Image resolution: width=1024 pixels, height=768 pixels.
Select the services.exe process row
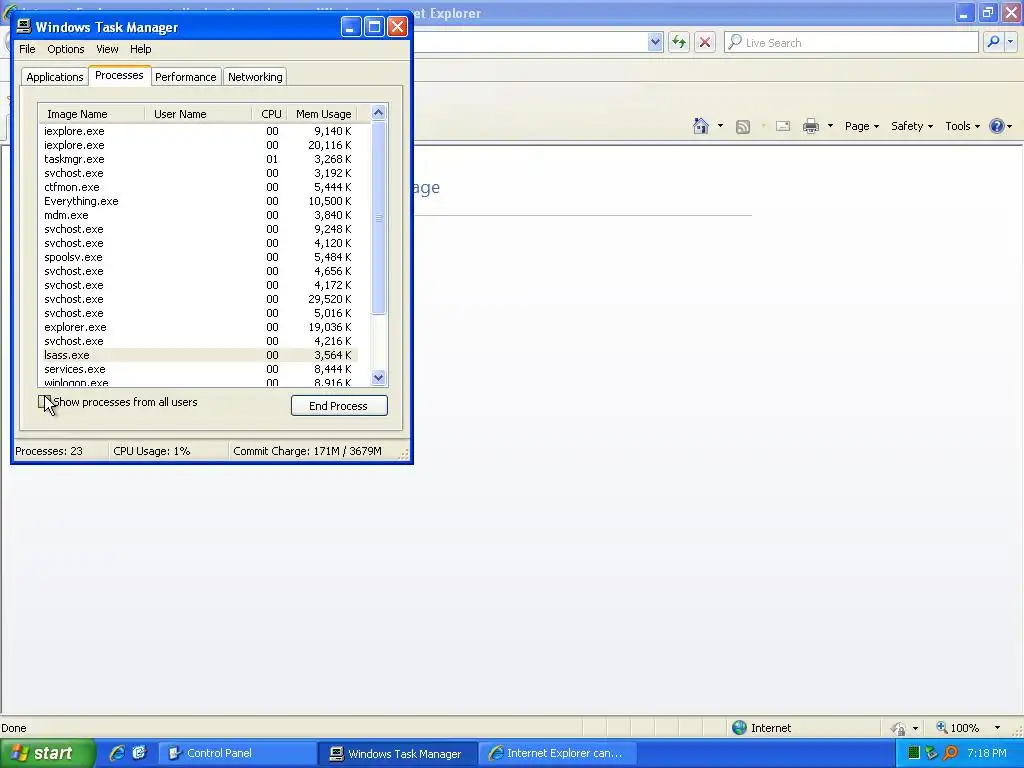coord(198,369)
